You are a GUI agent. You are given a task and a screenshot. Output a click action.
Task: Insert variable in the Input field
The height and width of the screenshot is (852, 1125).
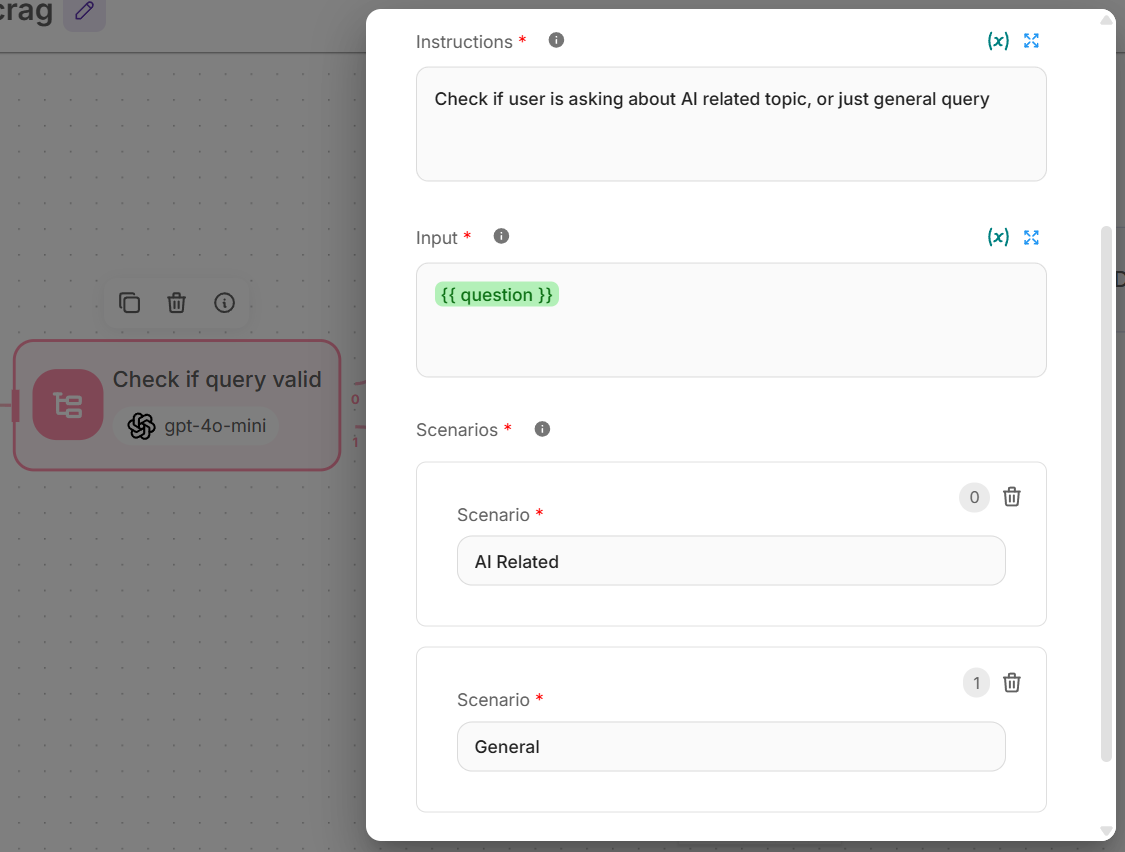tap(998, 237)
